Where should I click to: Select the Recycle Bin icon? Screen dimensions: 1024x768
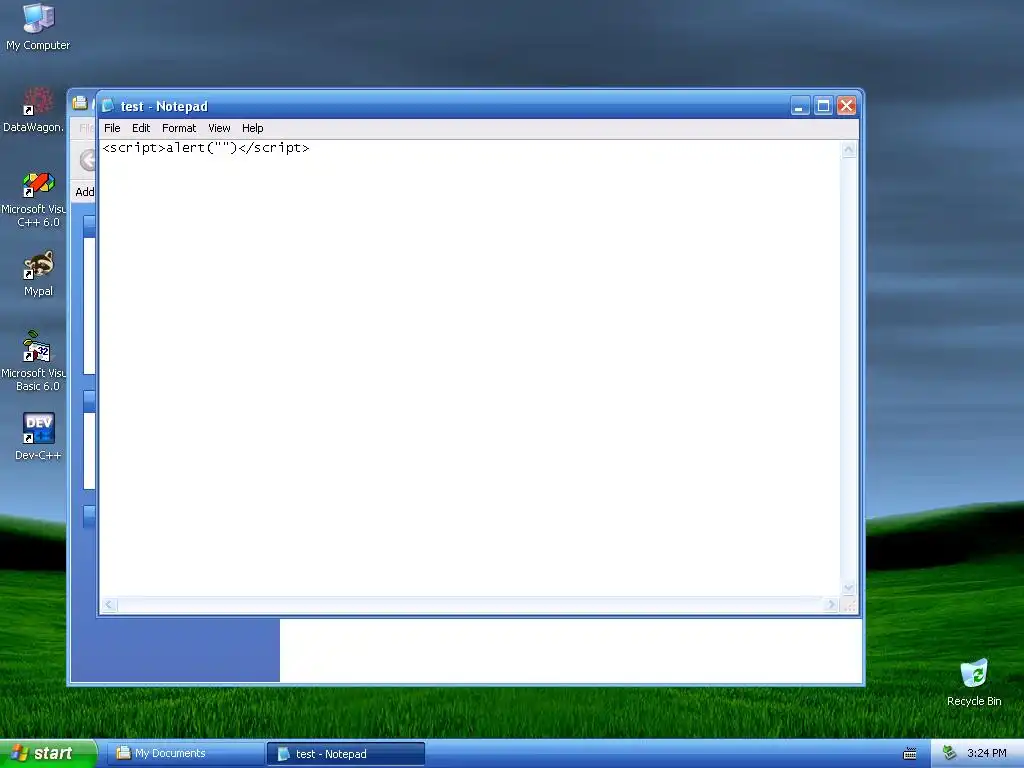click(x=974, y=683)
